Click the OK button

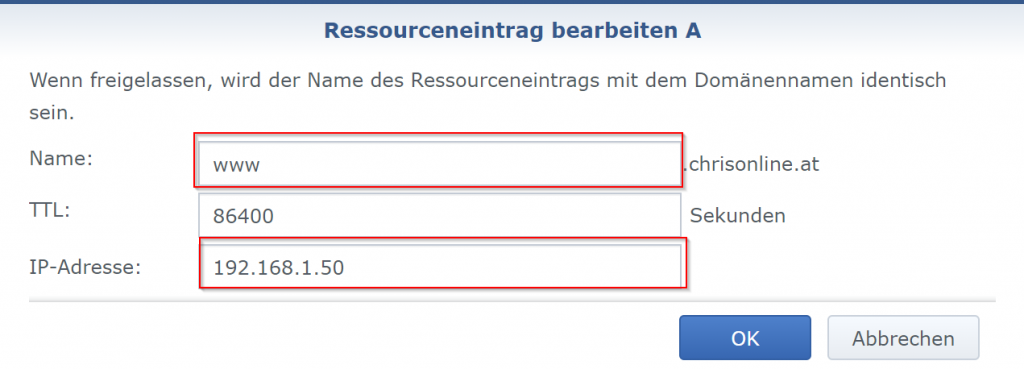pyautogui.click(x=744, y=338)
